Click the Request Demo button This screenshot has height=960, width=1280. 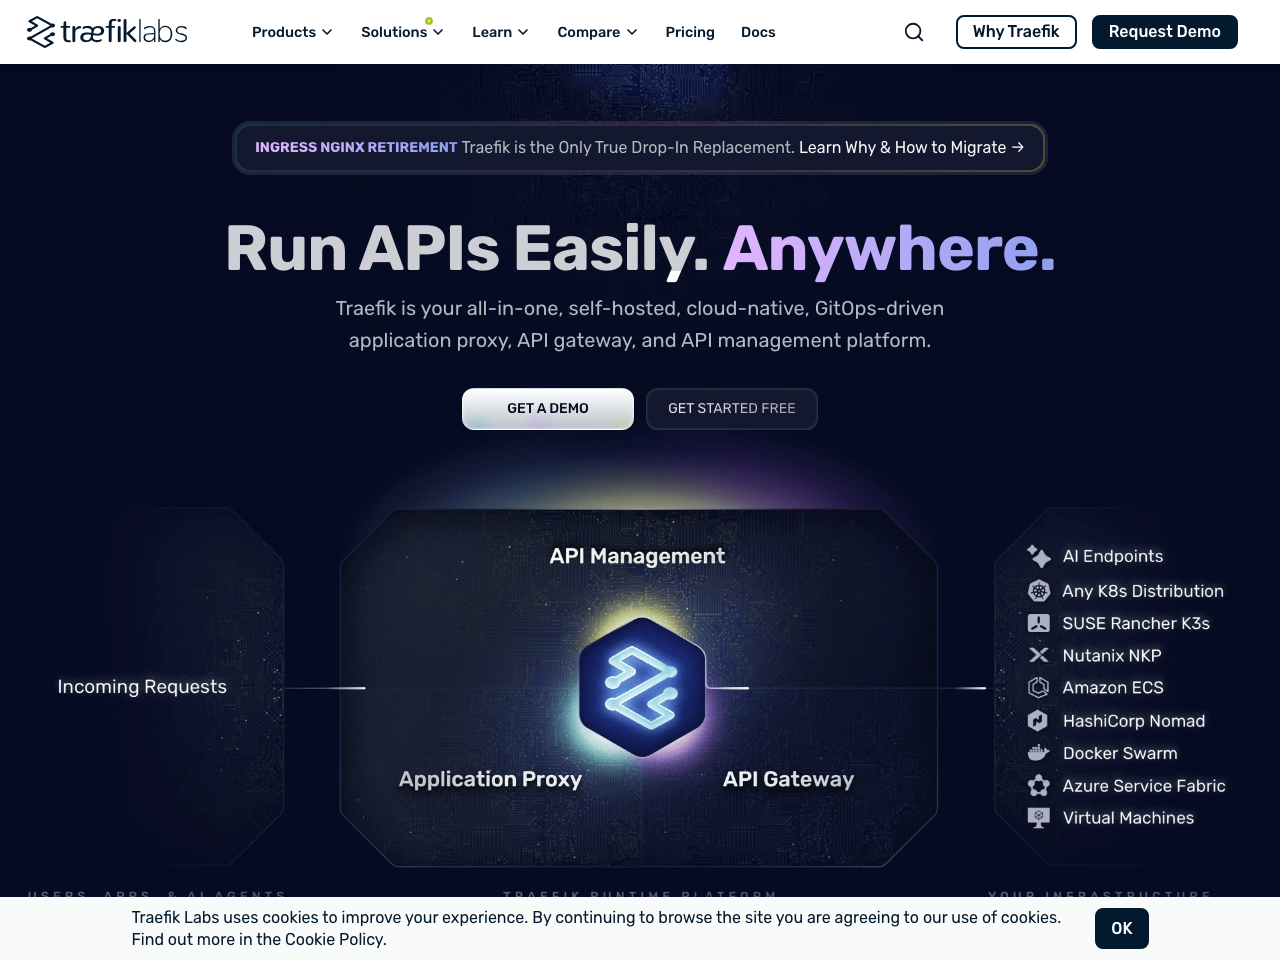[1164, 31]
